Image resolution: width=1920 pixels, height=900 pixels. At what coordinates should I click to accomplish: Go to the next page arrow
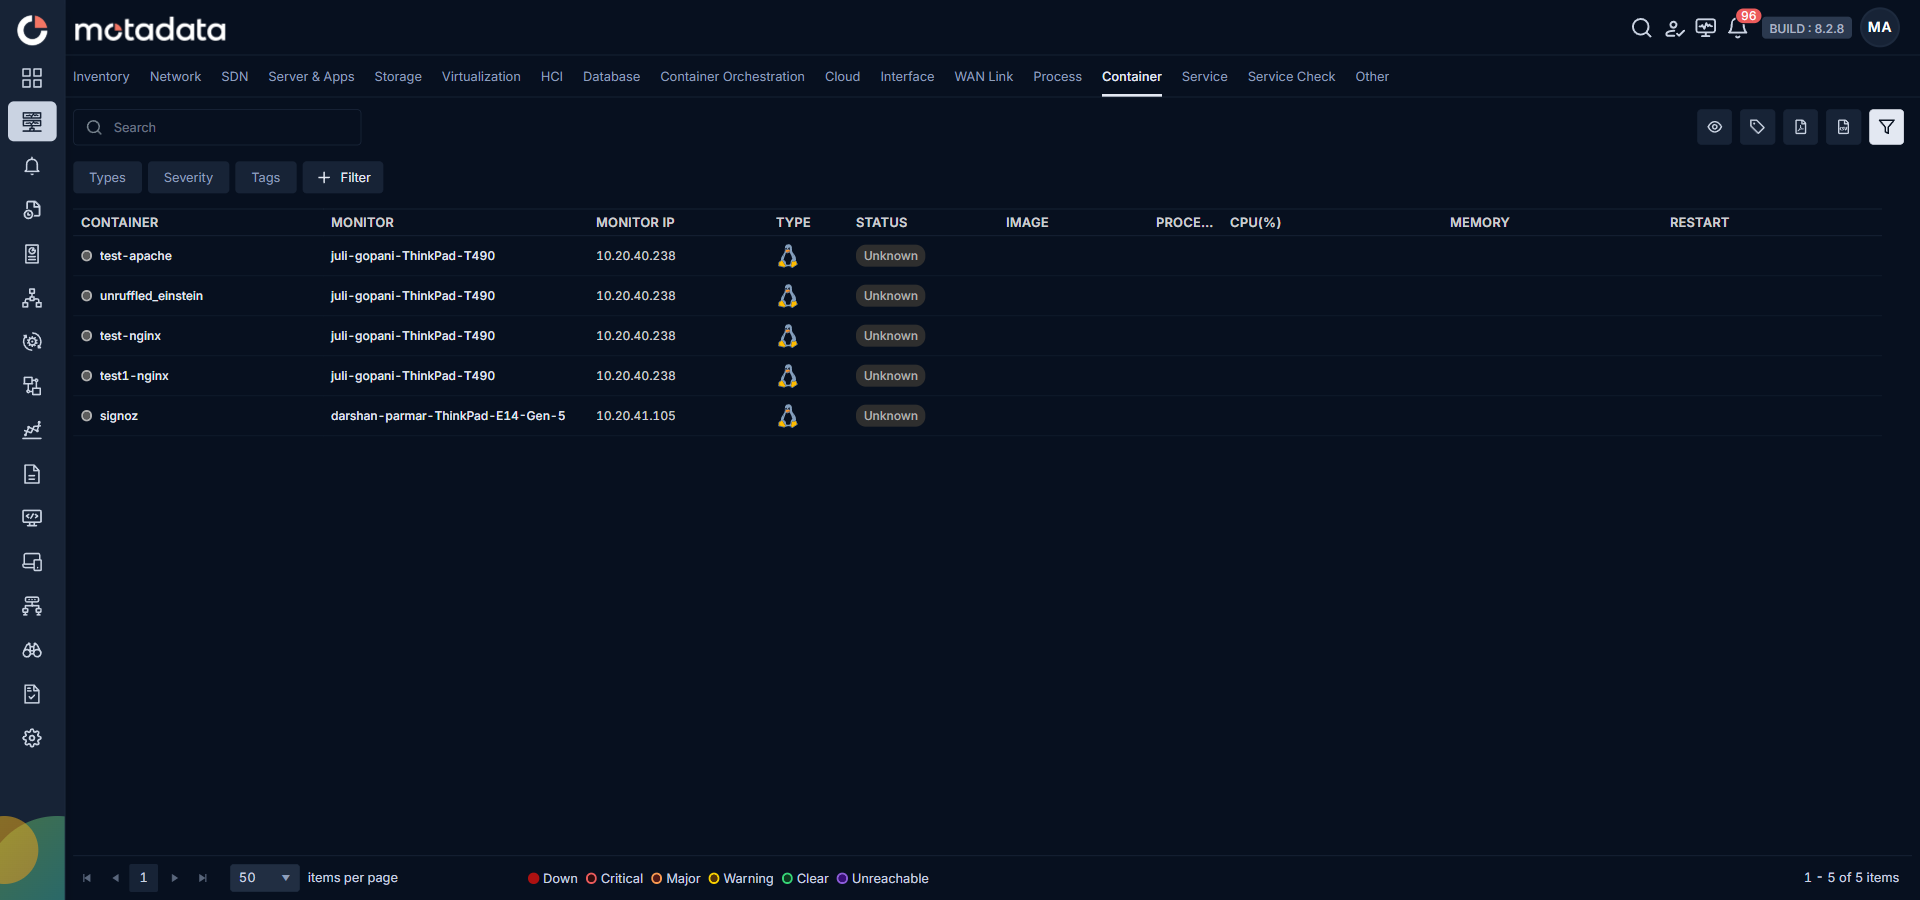(174, 878)
